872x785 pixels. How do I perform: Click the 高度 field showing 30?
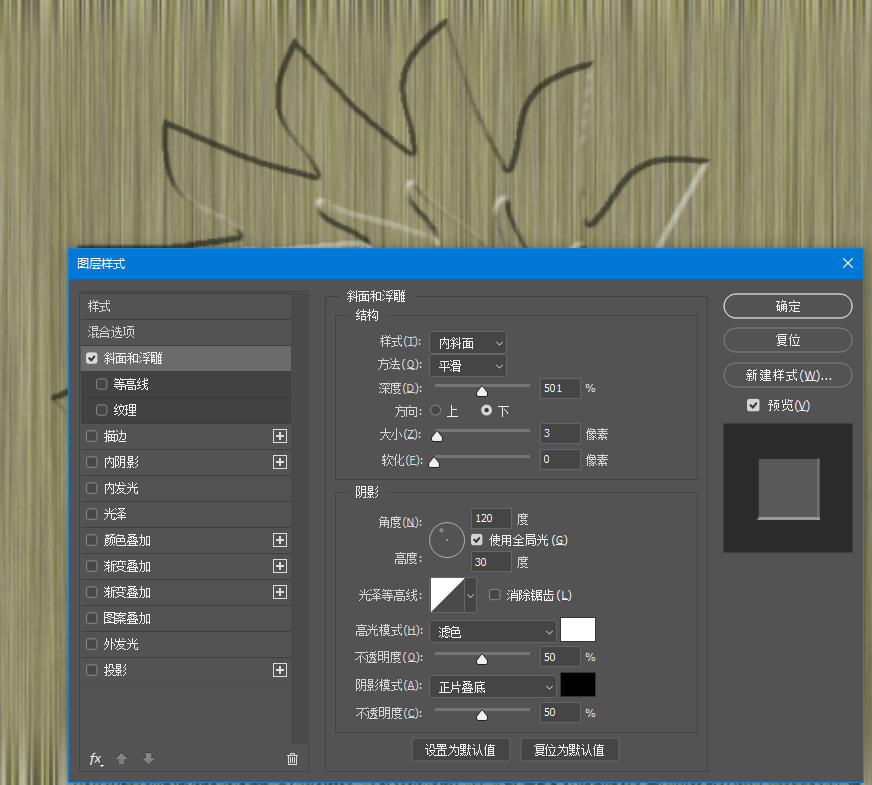[x=491, y=562]
